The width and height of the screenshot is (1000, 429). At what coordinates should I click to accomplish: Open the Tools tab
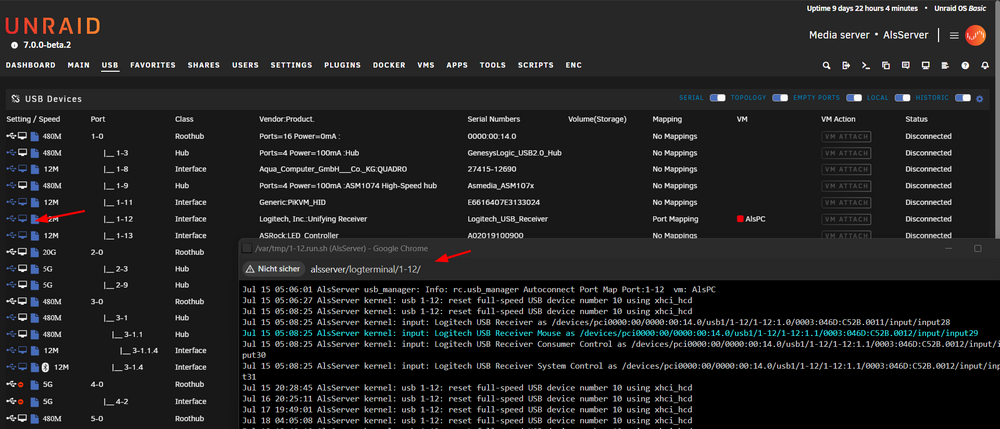click(493, 65)
